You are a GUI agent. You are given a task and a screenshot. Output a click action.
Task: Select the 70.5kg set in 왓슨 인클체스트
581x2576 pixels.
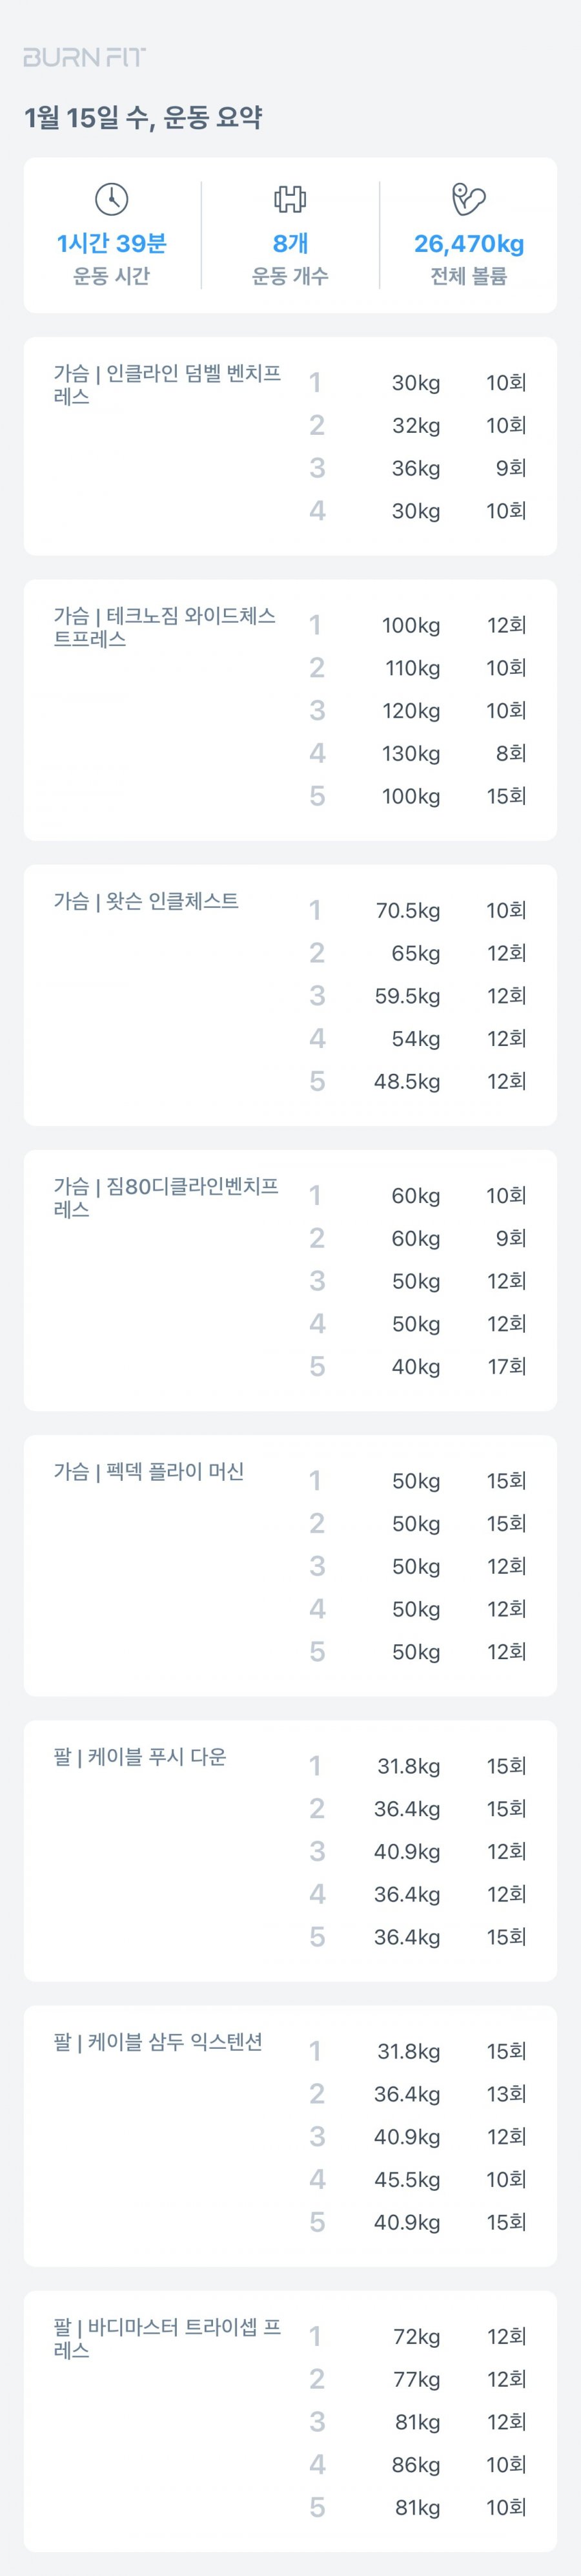point(408,910)
